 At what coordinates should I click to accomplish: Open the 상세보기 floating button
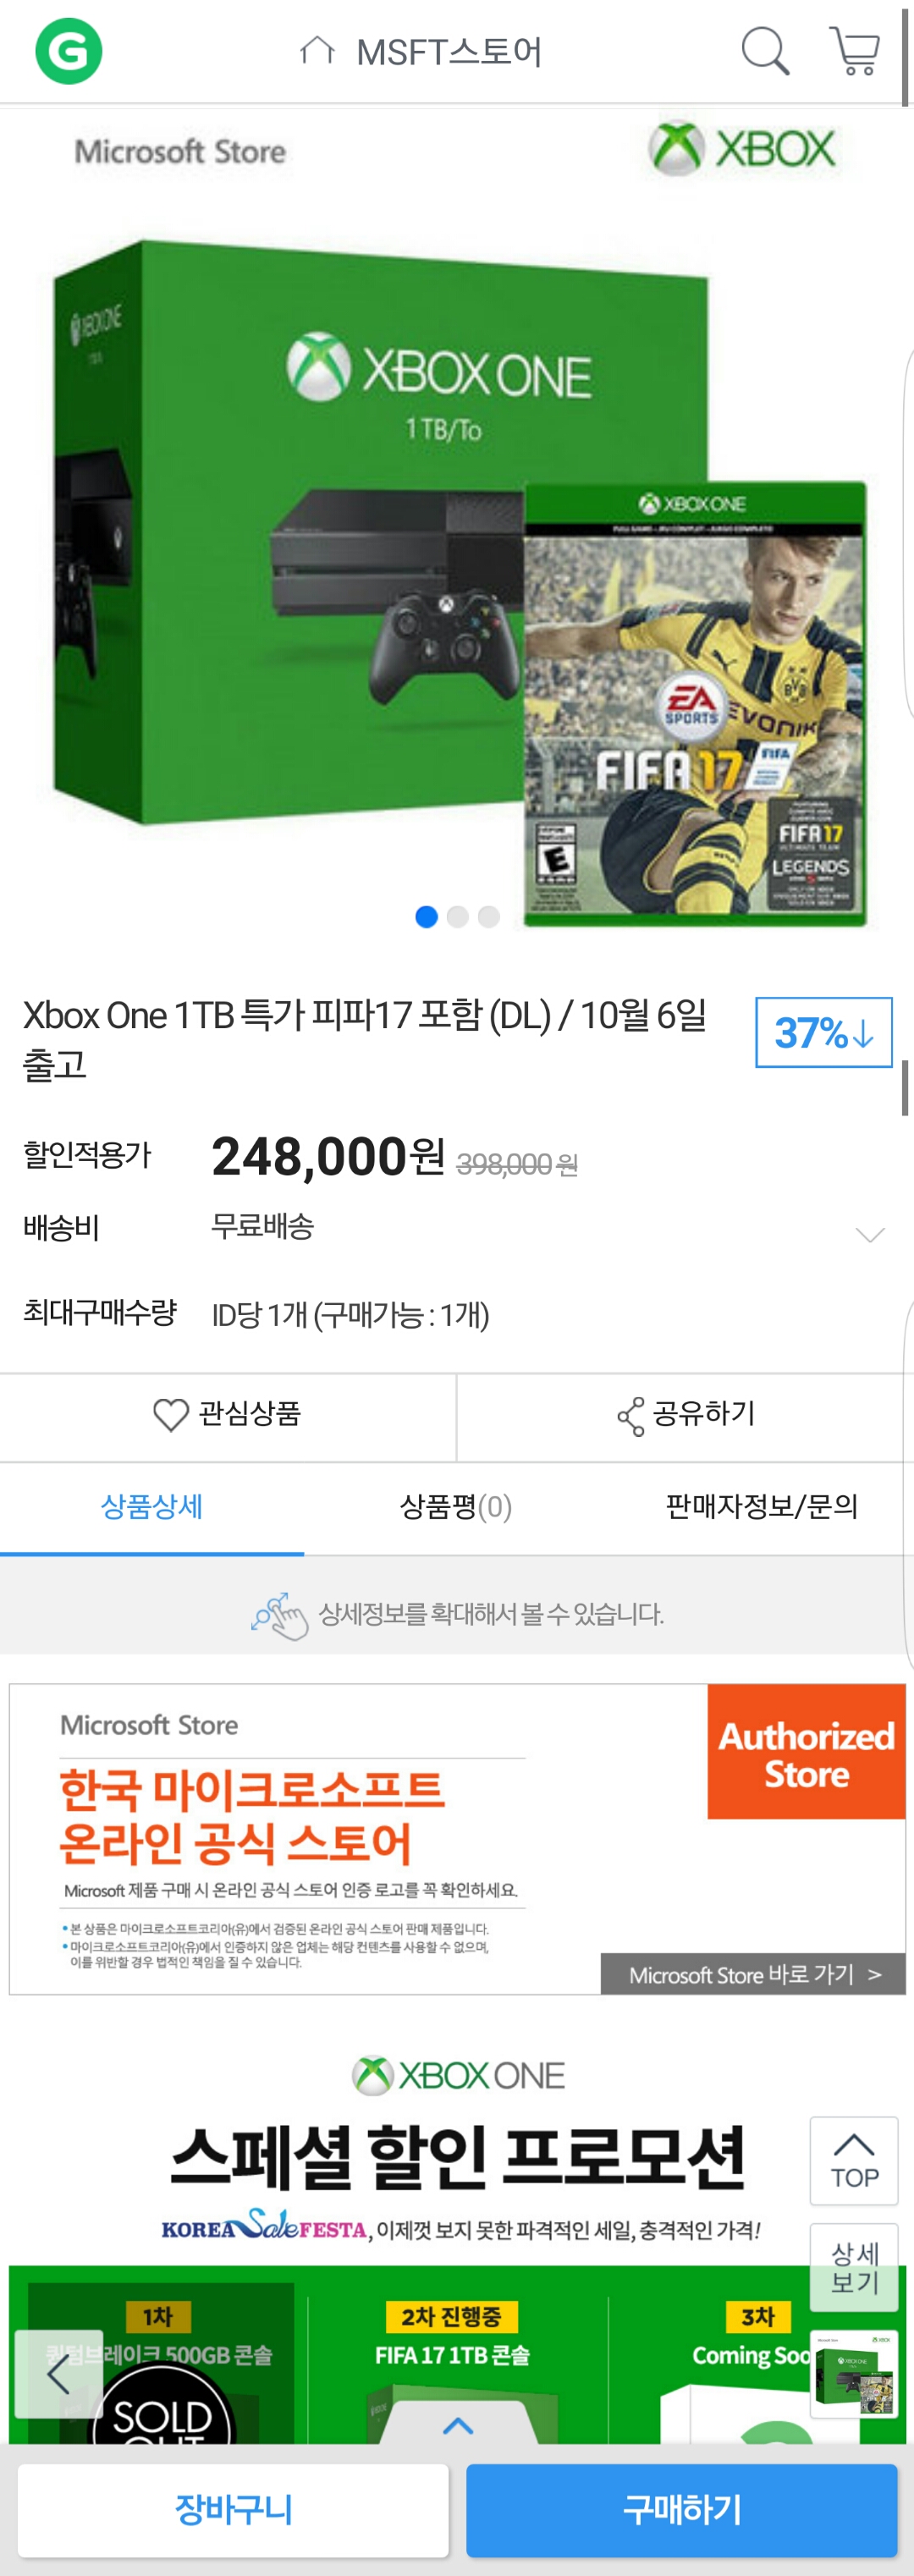(x=854, y=2267)
